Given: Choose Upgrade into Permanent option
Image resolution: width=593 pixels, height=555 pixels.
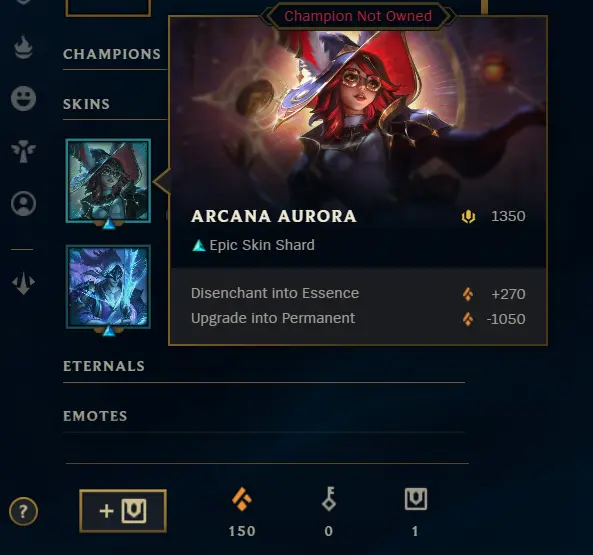Looking at the screenshot, I should click(358, 318).
